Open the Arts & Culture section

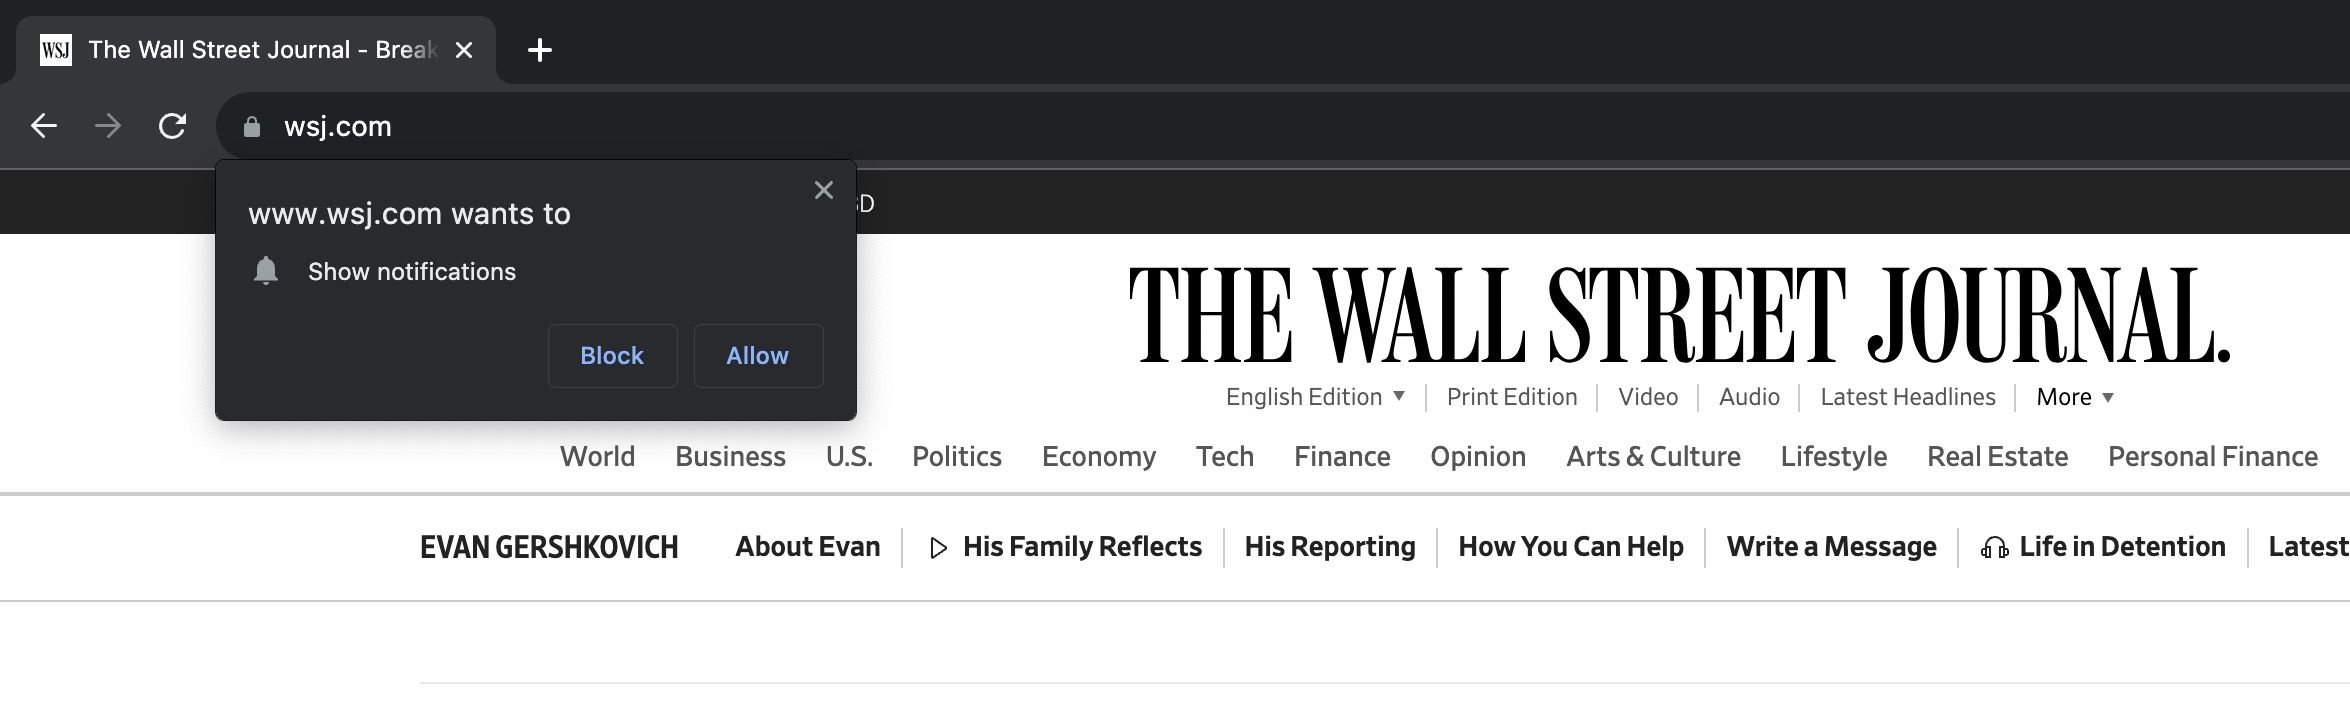point(1652,456)
